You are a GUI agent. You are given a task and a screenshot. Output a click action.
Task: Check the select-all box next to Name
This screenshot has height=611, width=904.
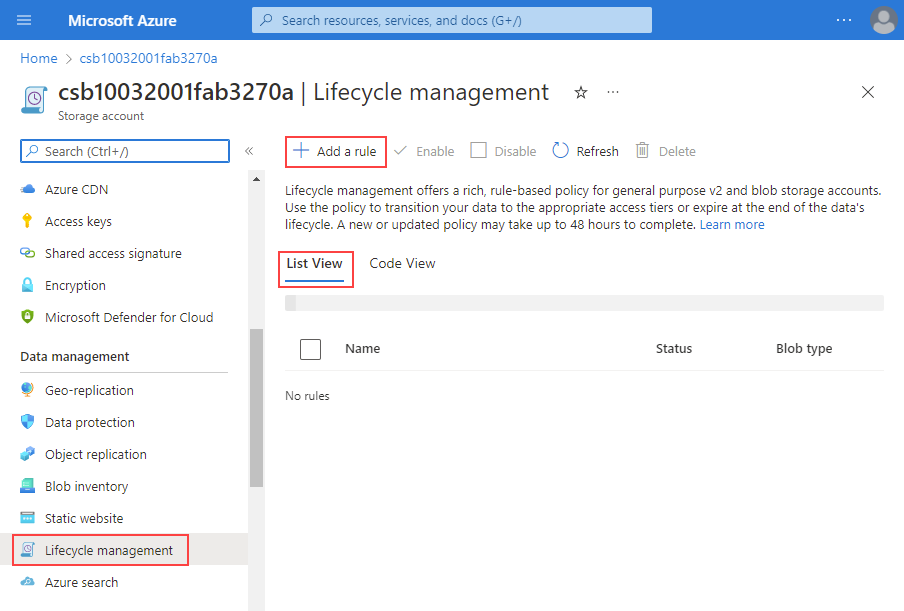(310, 349)
